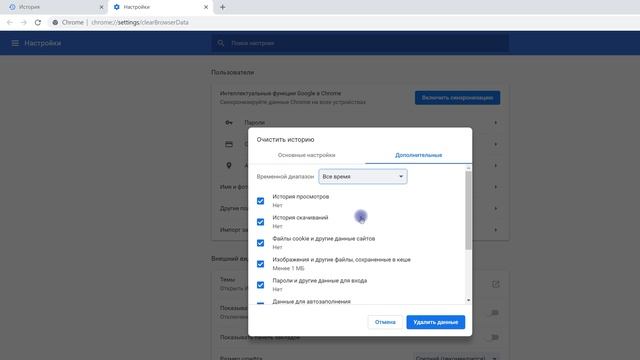Toggle Данные для автозаполнения checkbox
640x360 pixels.
pyautogui.click(x=260, y=303)
